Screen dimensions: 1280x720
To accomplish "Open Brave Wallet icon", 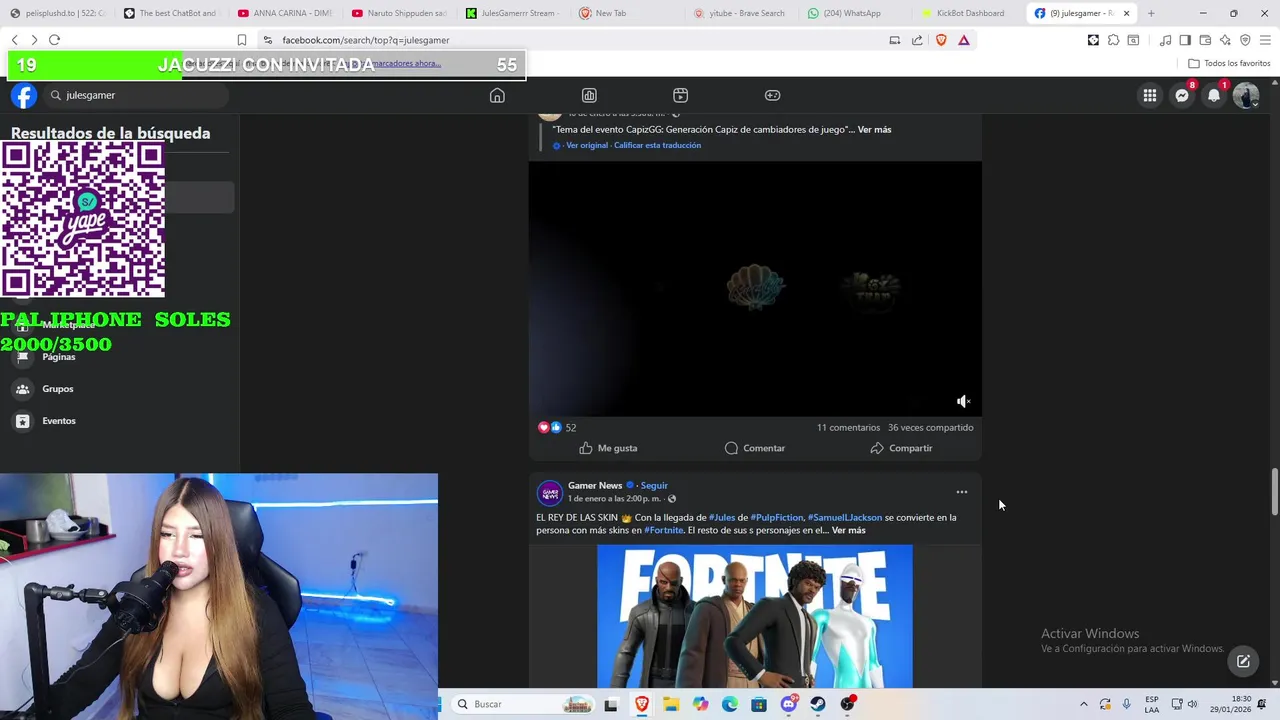I will 1205,40.
